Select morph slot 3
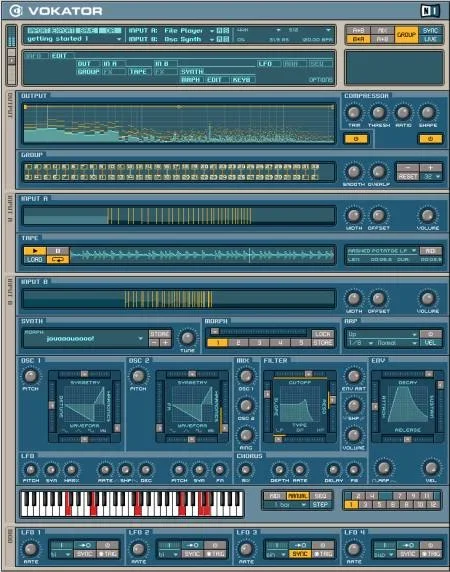The width and height of the screenshot is (450, 572). tap(259, 343)
